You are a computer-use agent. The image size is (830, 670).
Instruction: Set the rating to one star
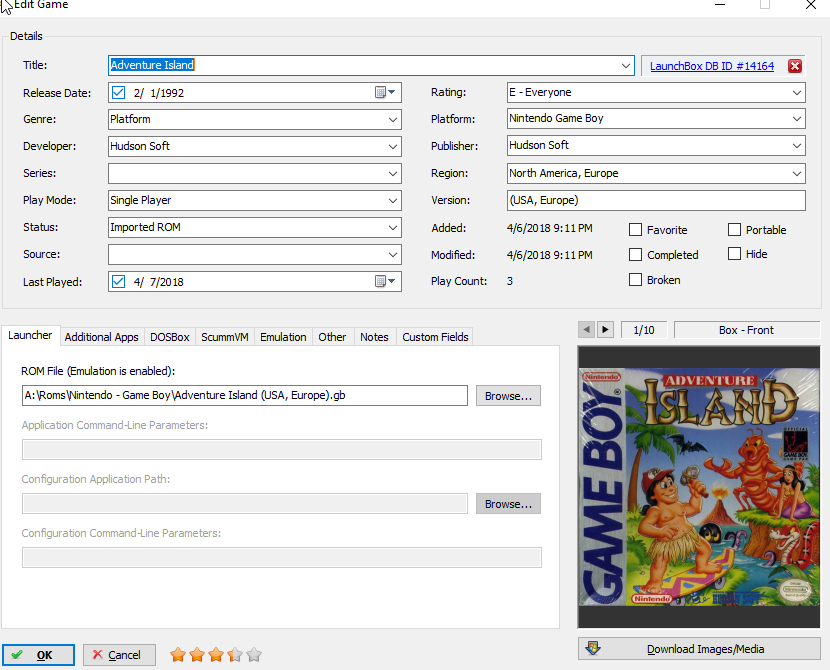[x=178, y=655]
